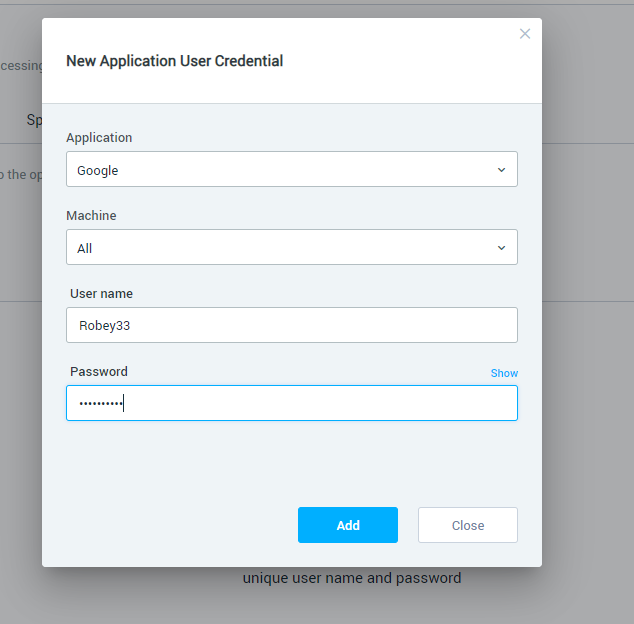Viewport: 634px width, 624px height.
Task: Open the Application combo box showing Google
Action: click(x=280, y=170)
